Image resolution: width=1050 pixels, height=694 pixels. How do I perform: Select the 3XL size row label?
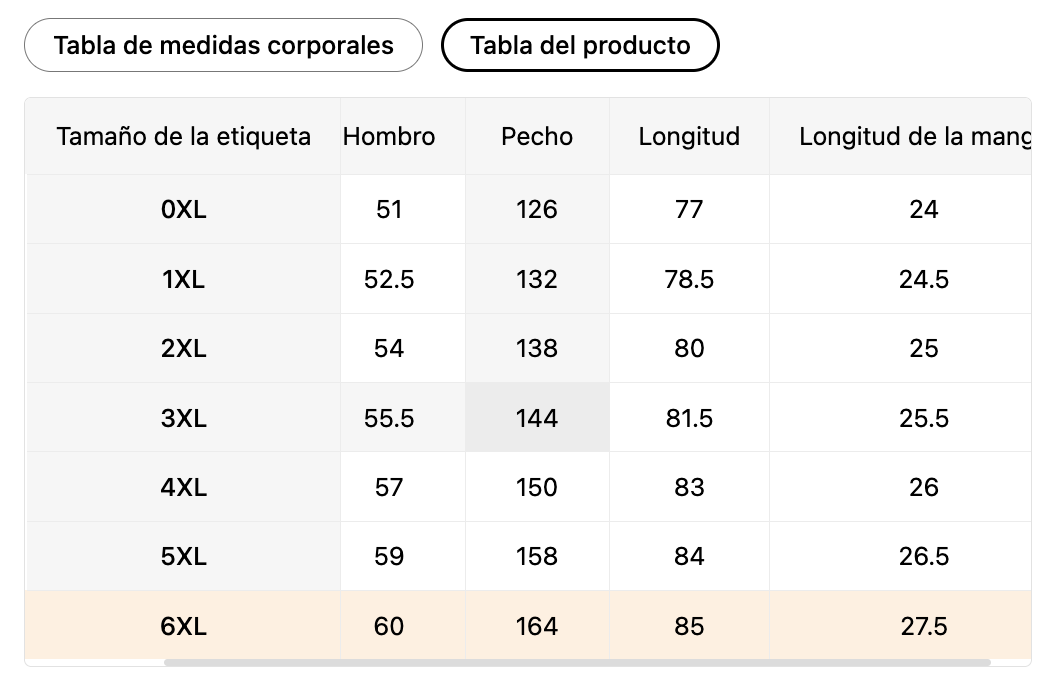pos(183,418)
